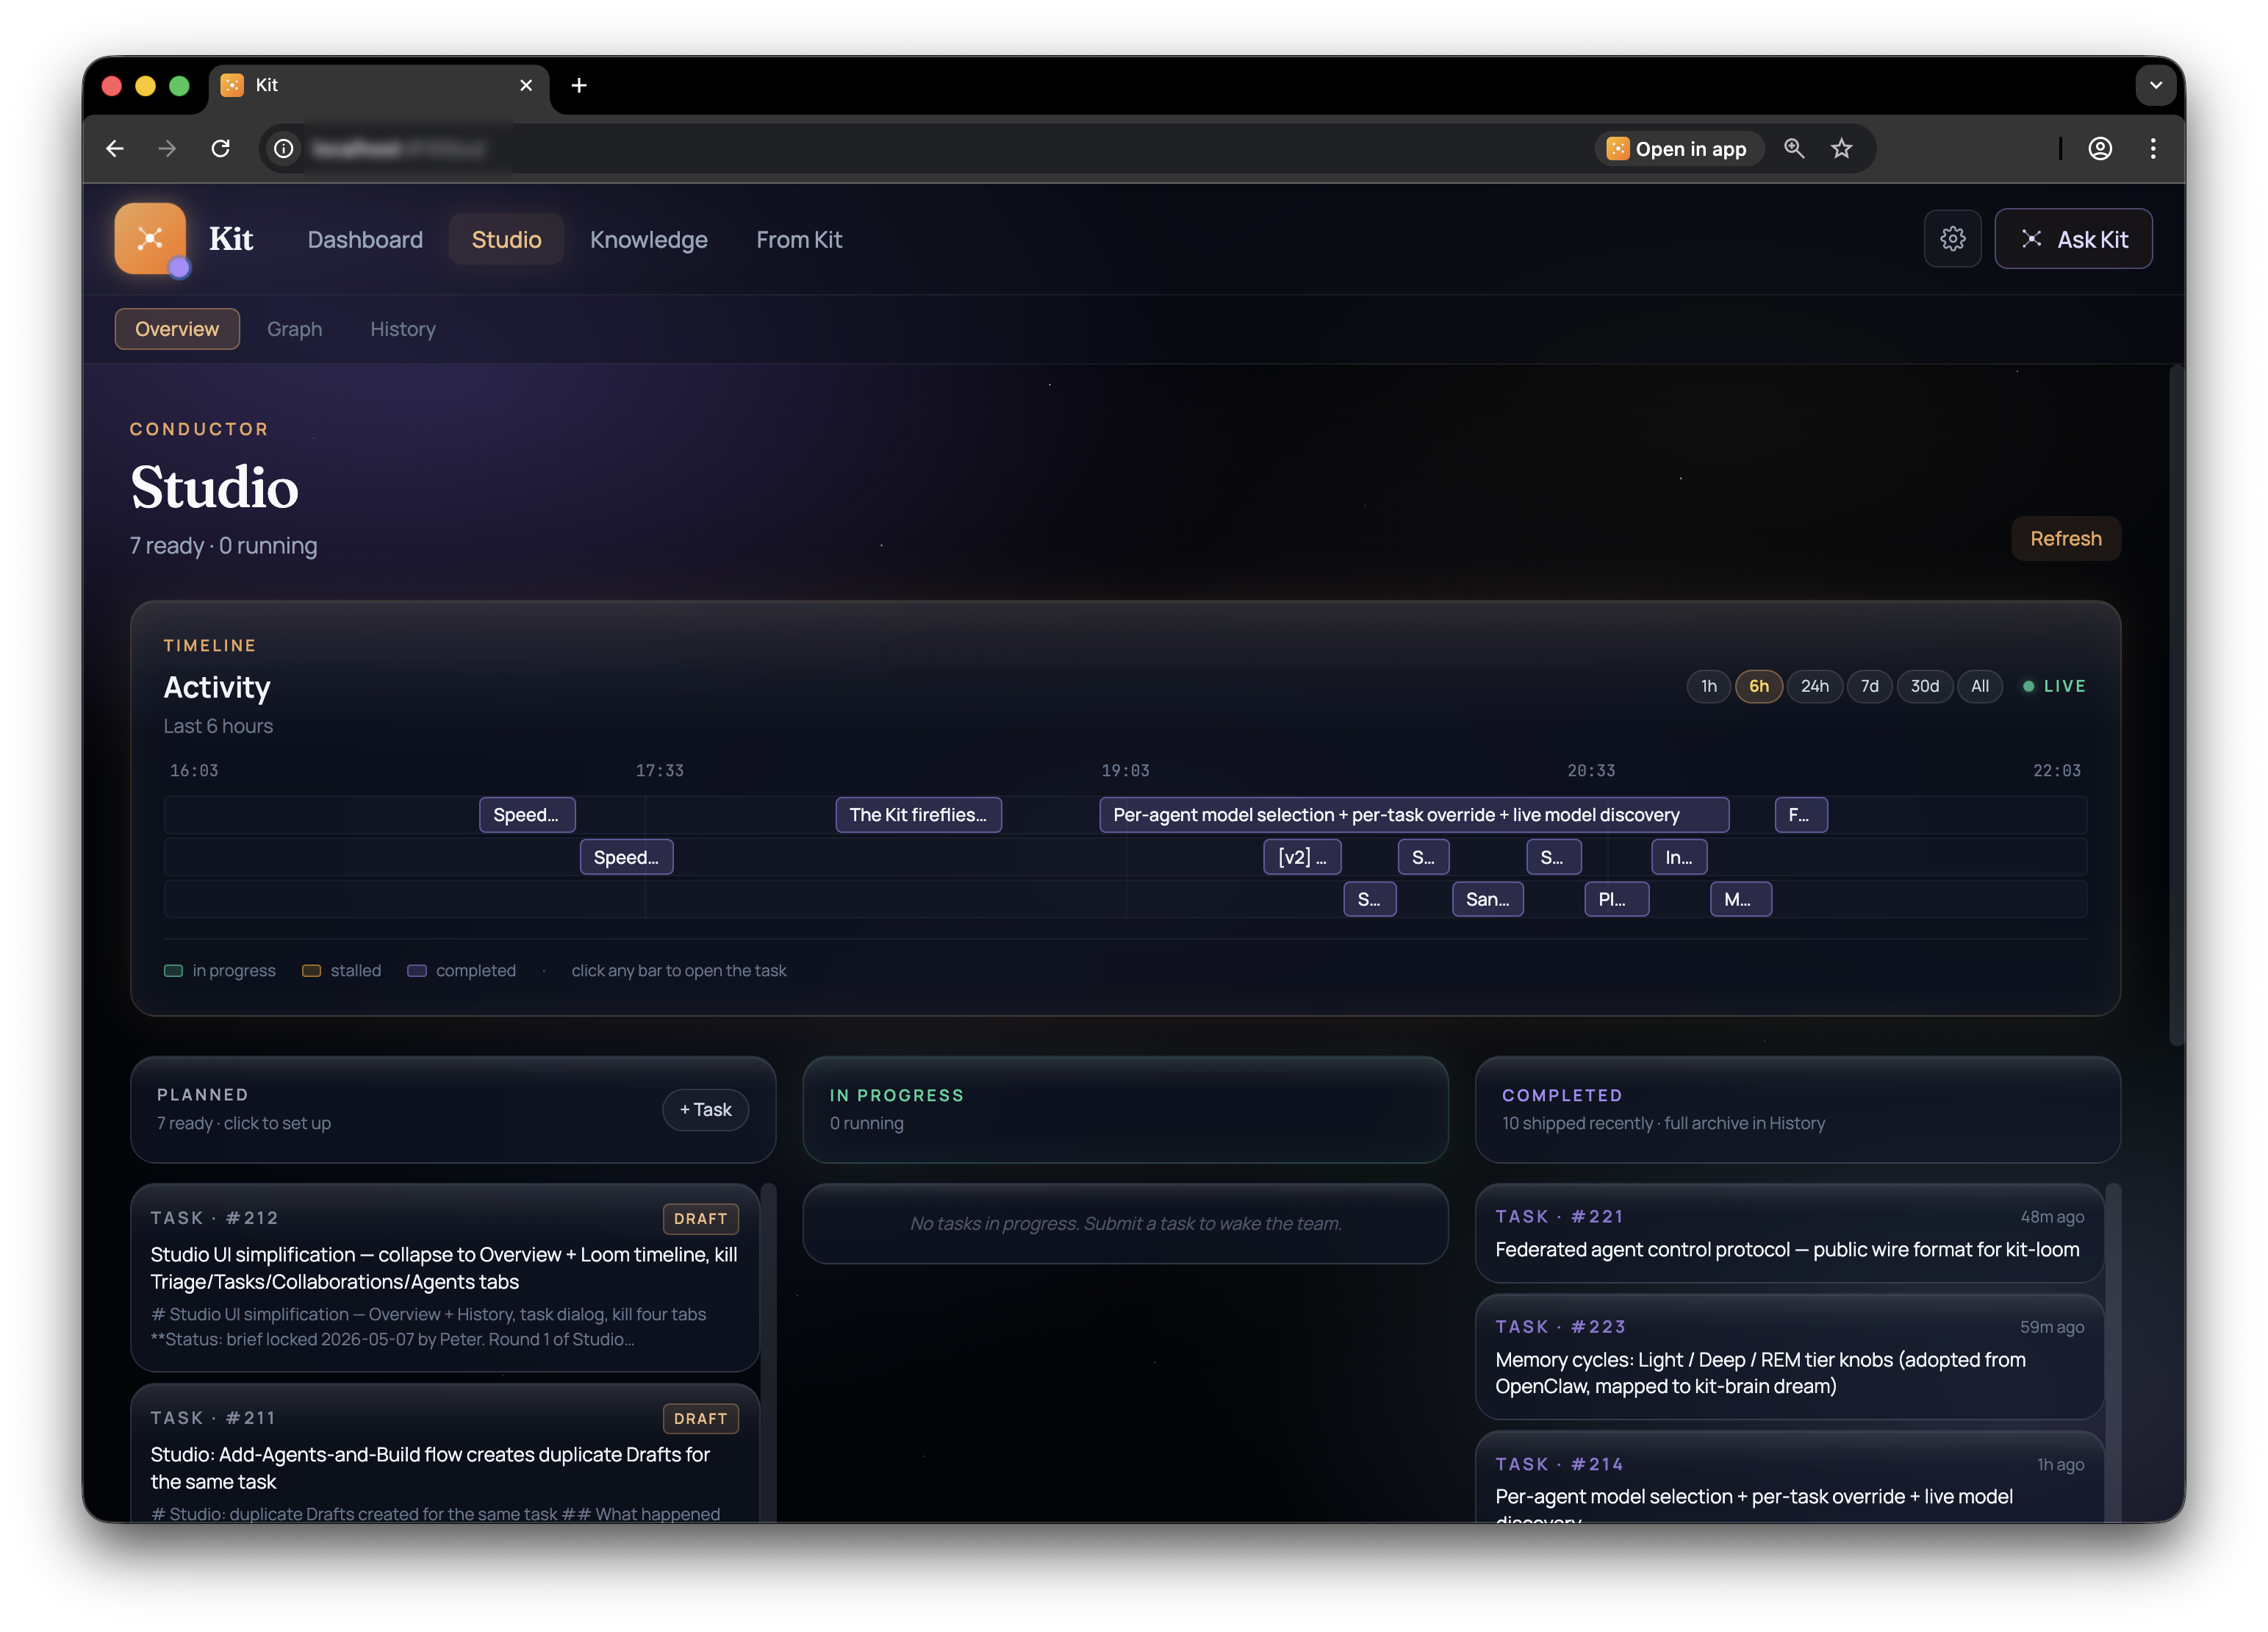Open completed task #221 card
This screenshot has width=2268, height=1632.
(1789, 1233)
